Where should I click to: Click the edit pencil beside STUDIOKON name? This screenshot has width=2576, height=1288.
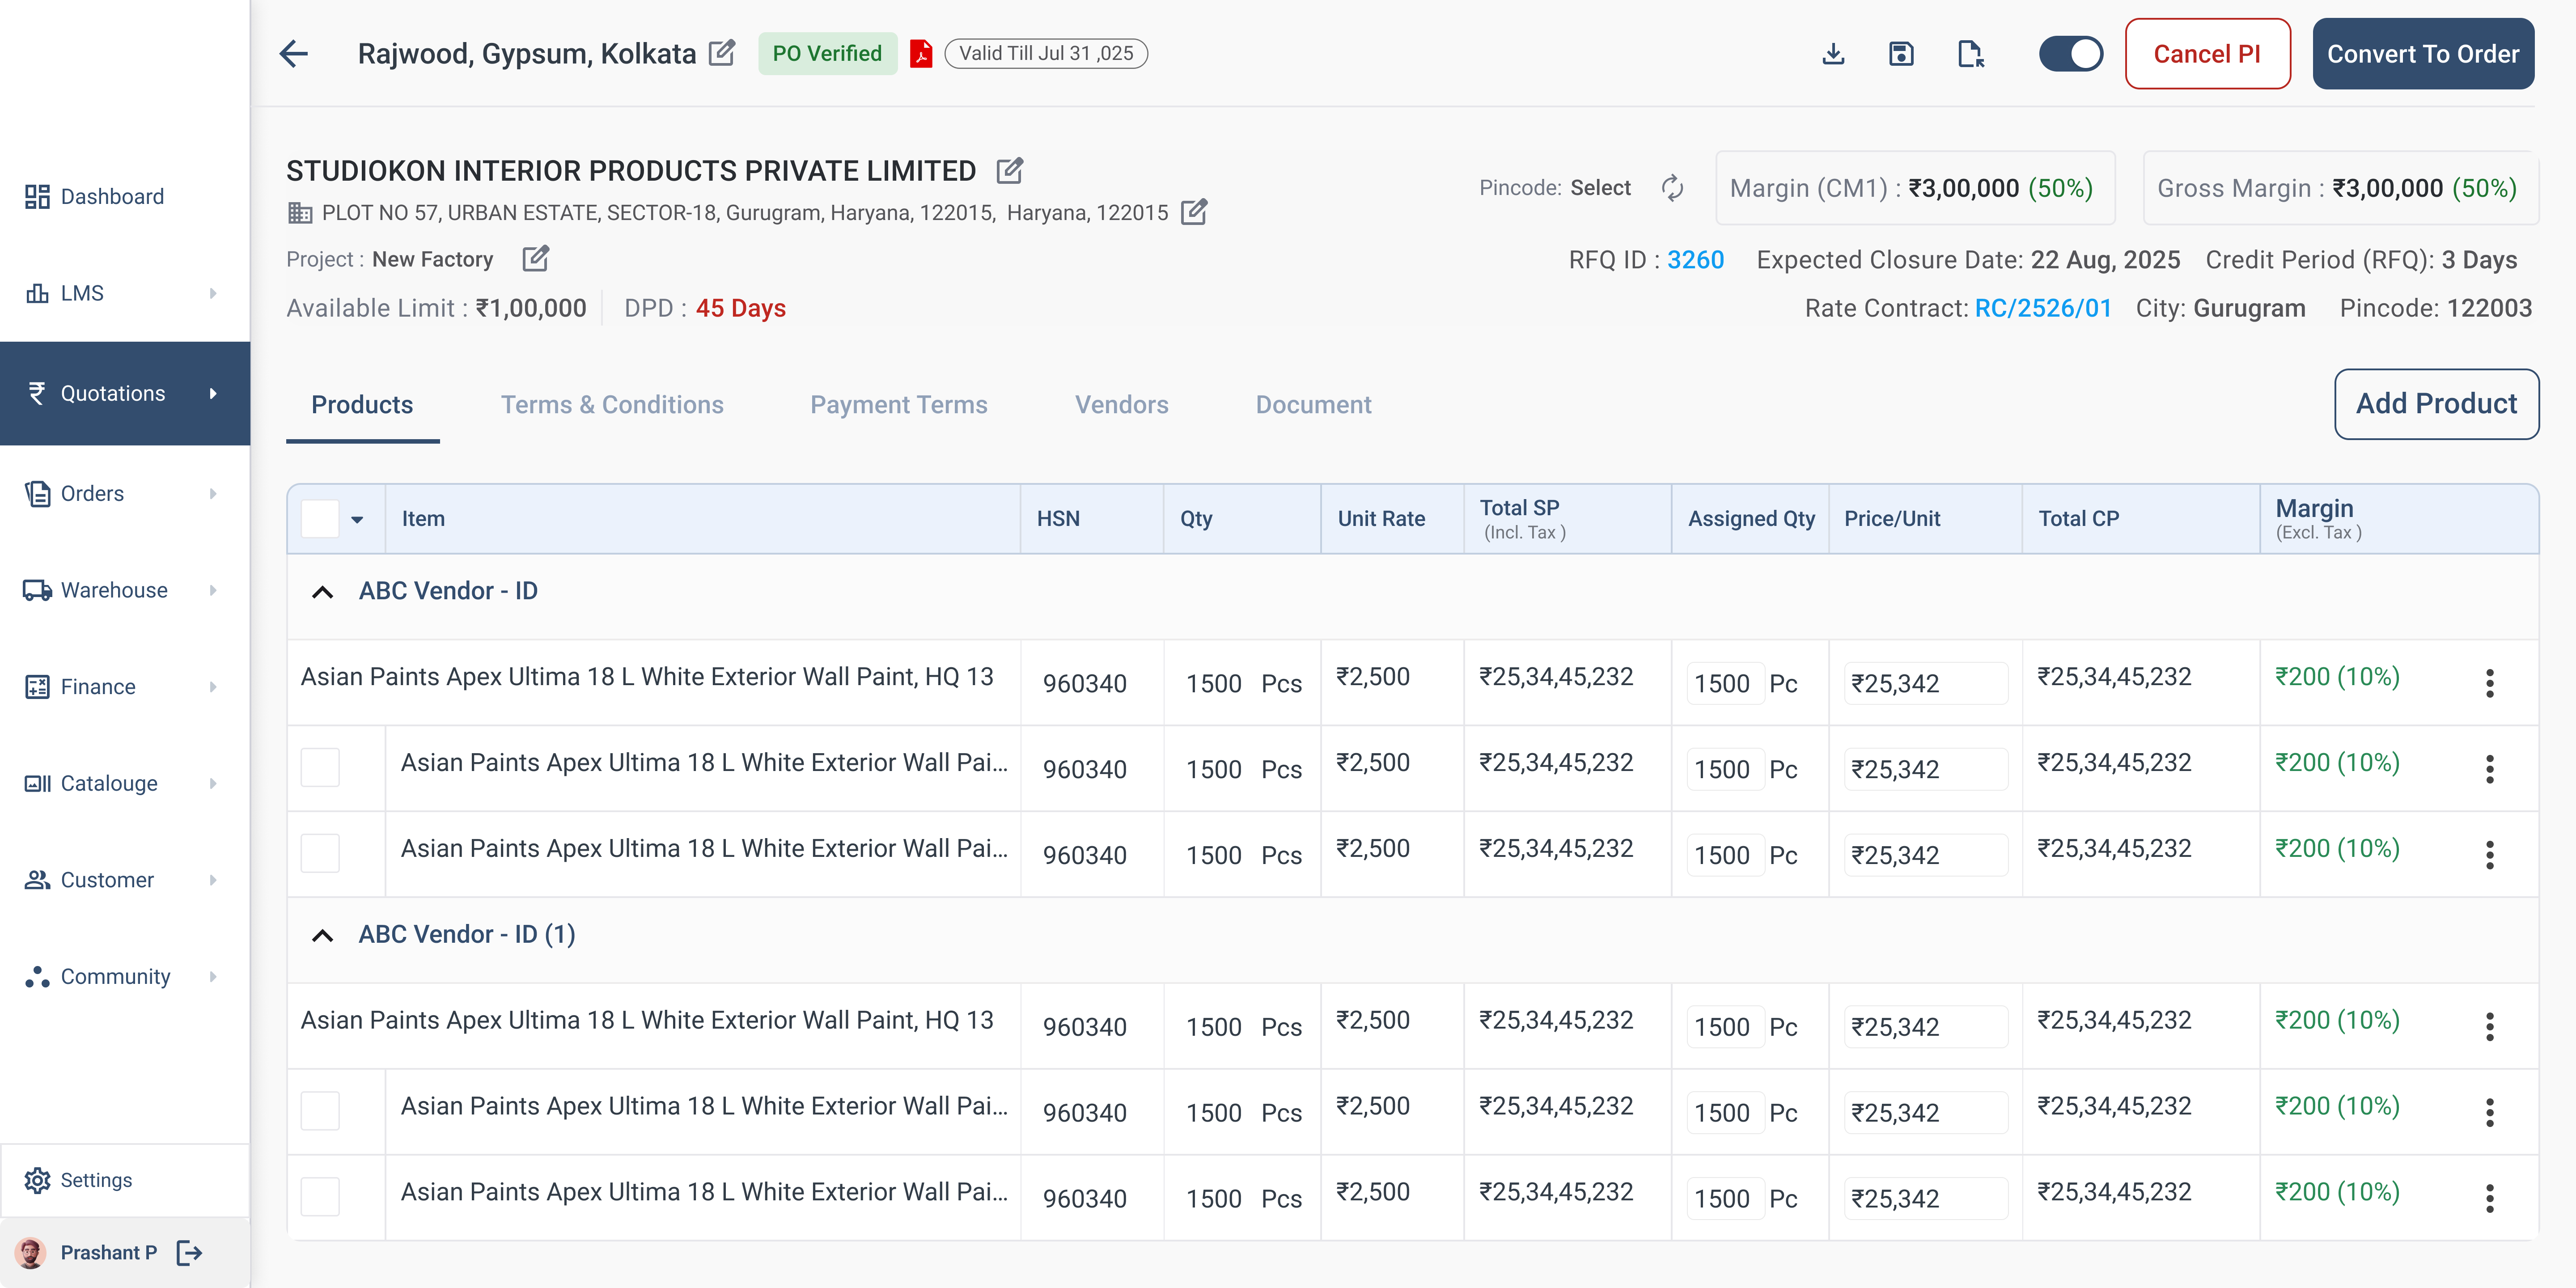(1010, 171)
